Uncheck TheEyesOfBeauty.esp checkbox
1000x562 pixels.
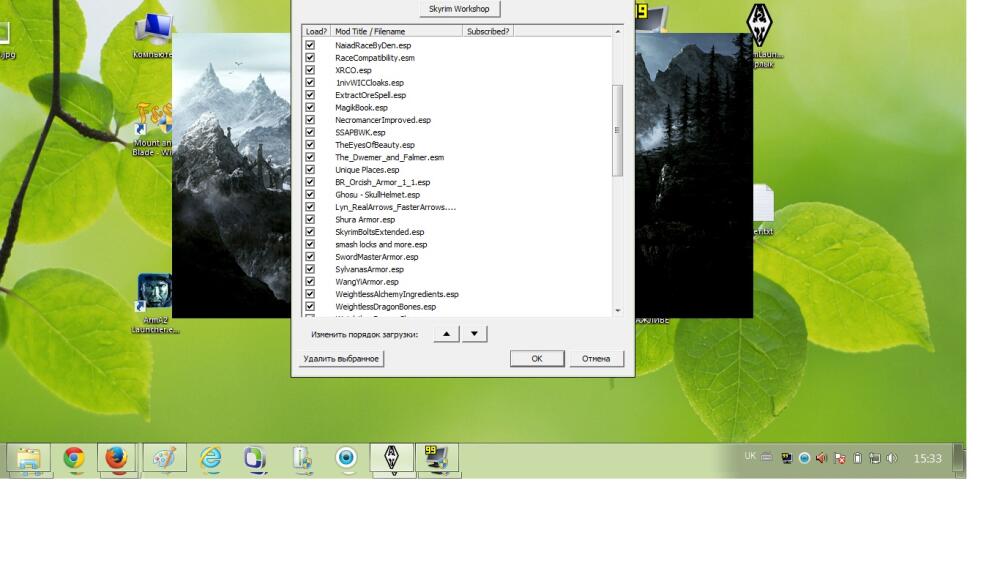click(310, 145)
